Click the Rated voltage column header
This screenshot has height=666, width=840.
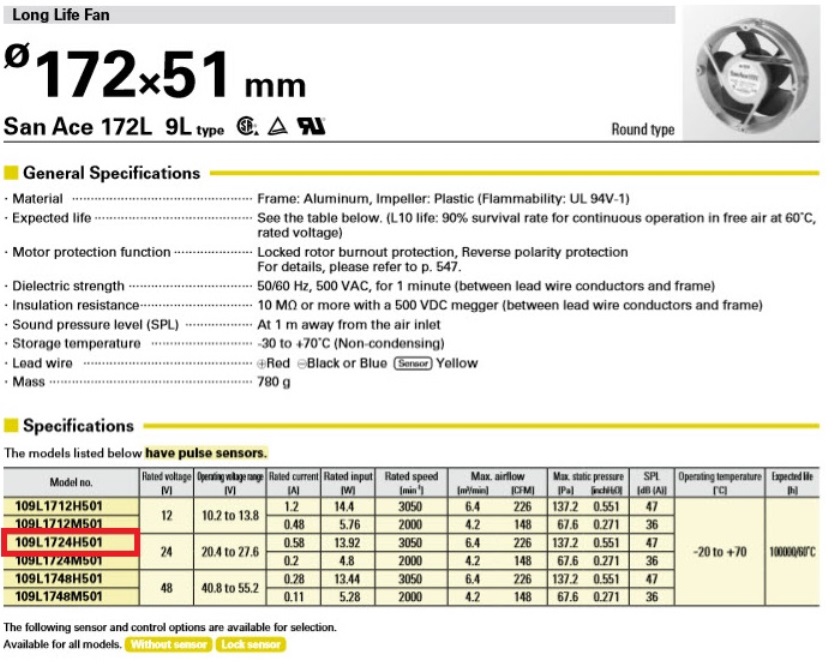(x=167, y=482)
